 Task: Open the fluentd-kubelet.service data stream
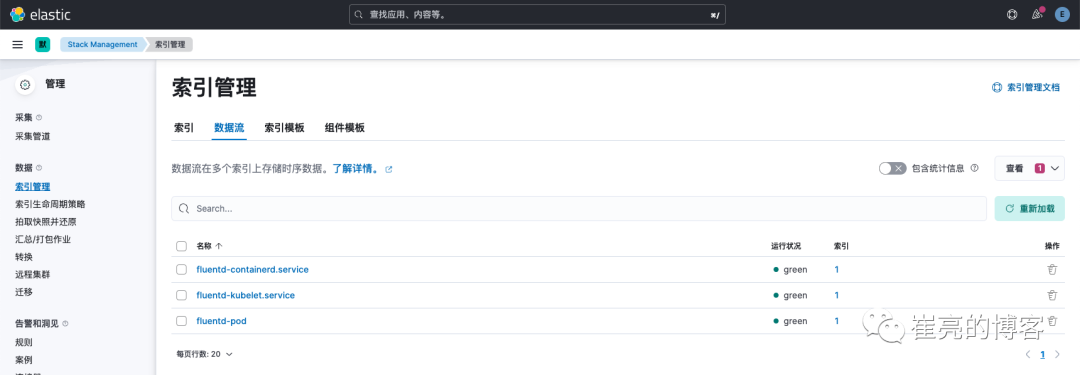point(245,295)
